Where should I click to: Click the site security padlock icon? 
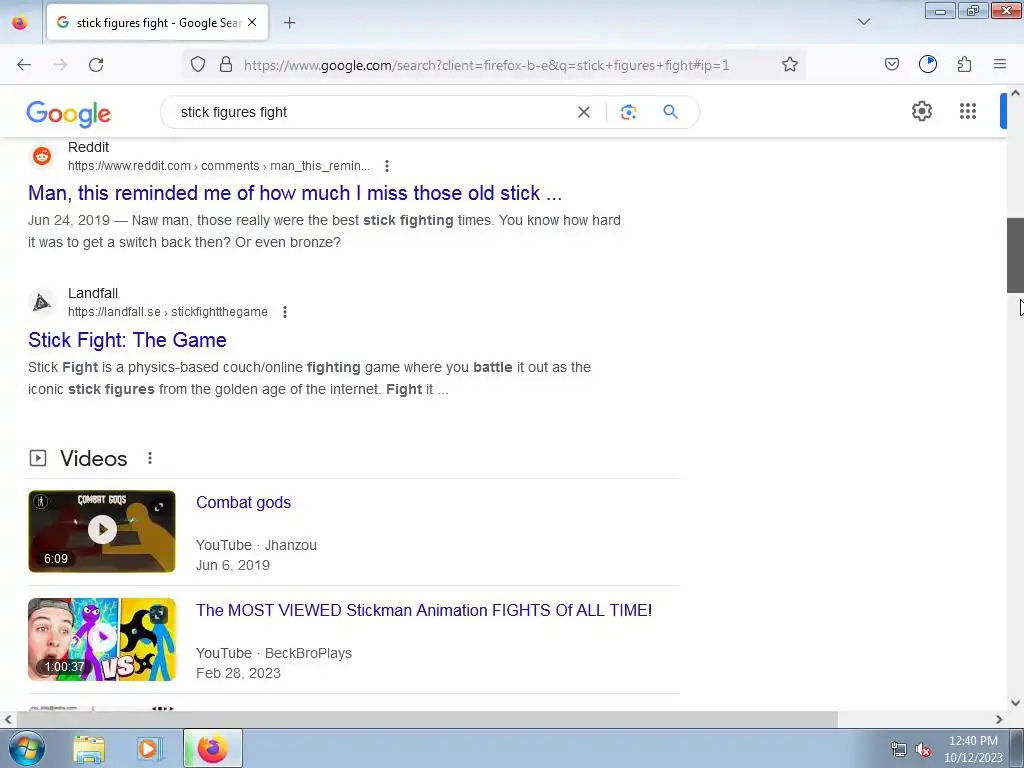[x=226, y=65]
